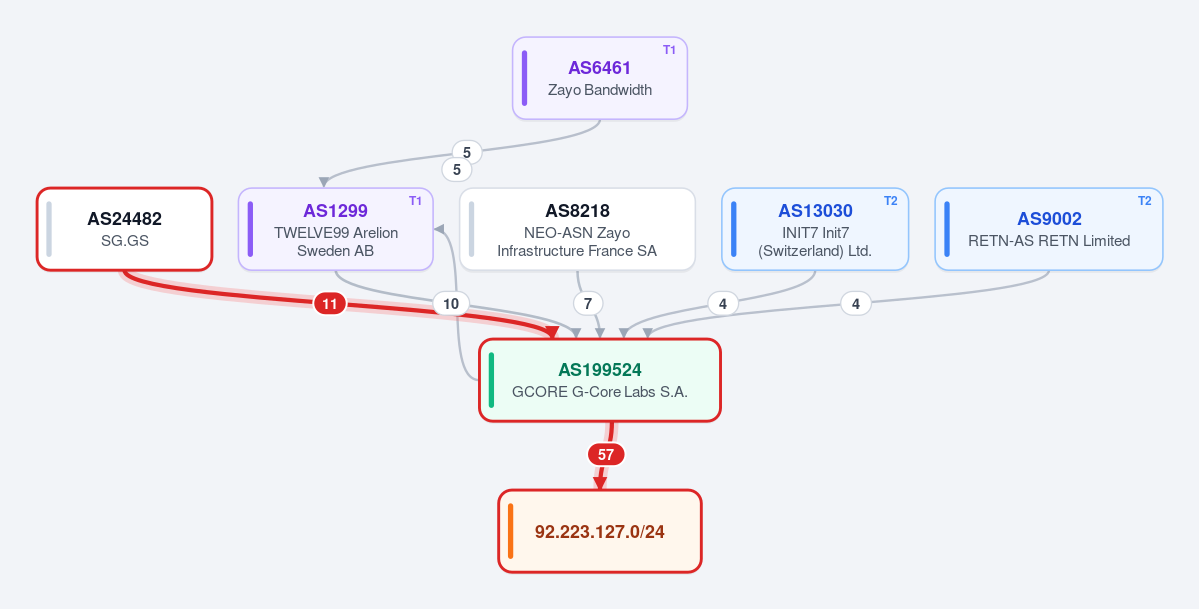The width and height of the screenshot is (1199, 609).
Task: Select the AS13030 INIT7 node
Action: 815,229
